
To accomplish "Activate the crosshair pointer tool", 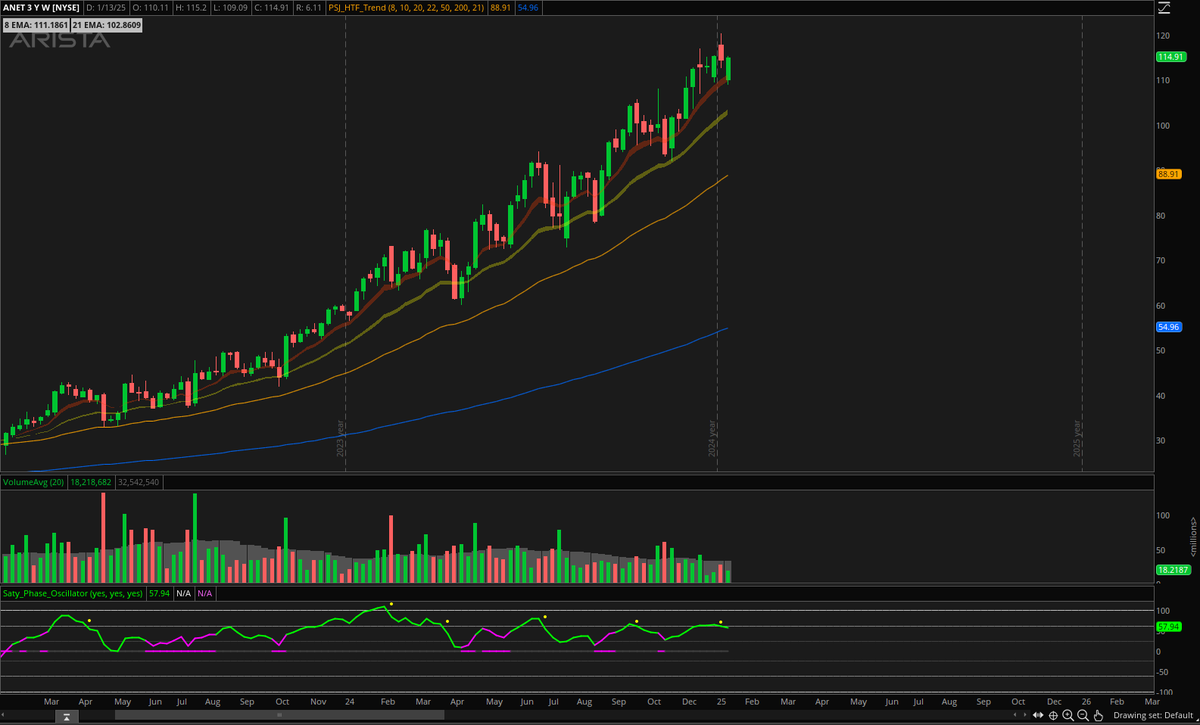I will point(1053,715).
